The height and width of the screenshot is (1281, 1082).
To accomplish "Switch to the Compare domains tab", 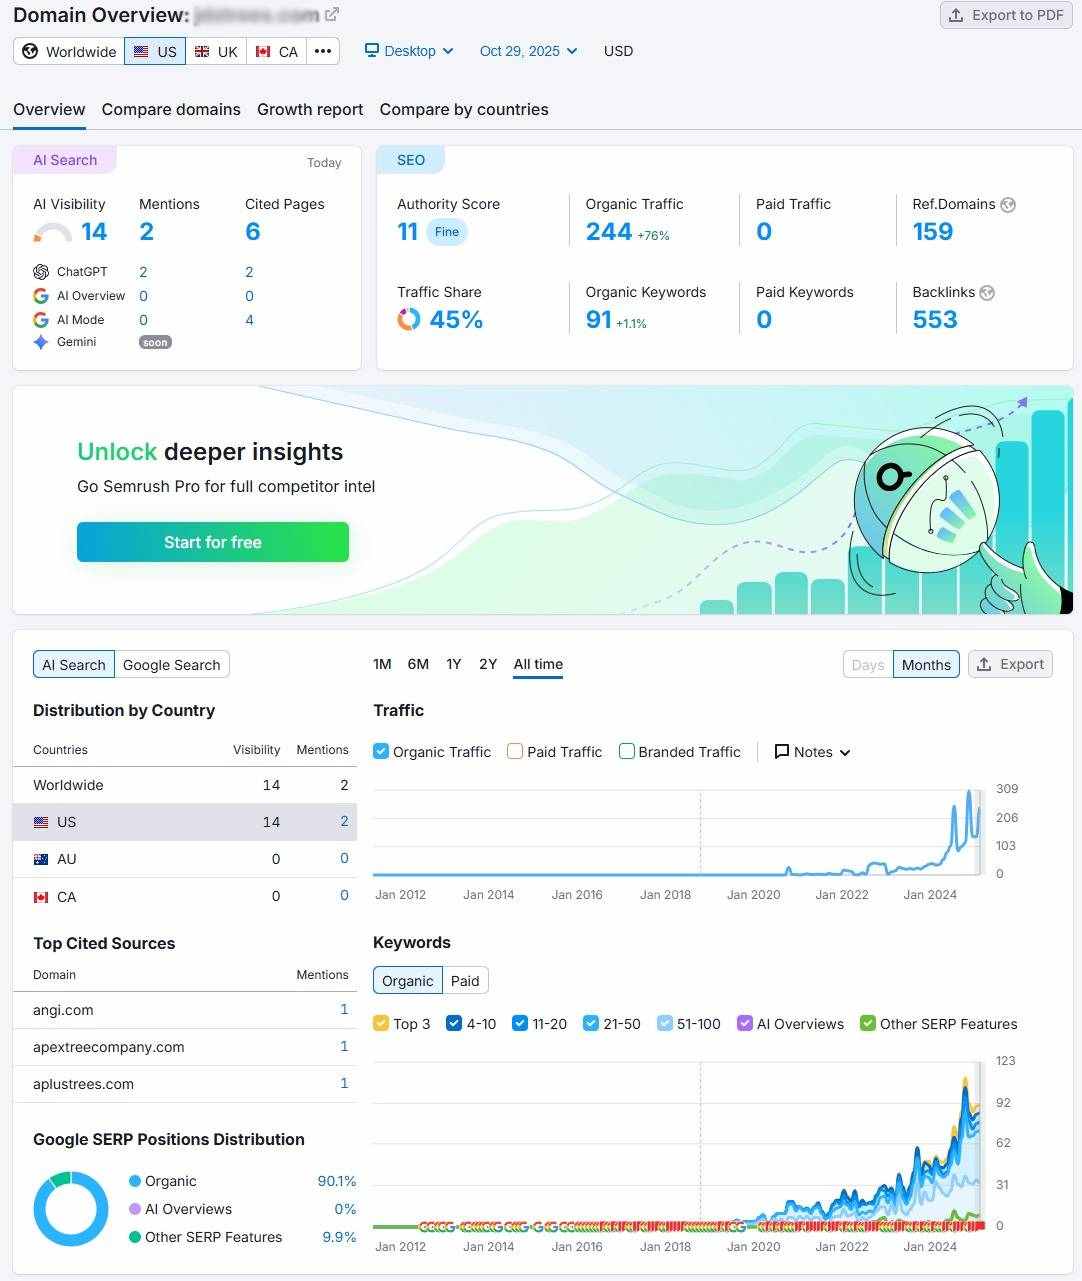I will pyautogui.click(x=171, y=109).
